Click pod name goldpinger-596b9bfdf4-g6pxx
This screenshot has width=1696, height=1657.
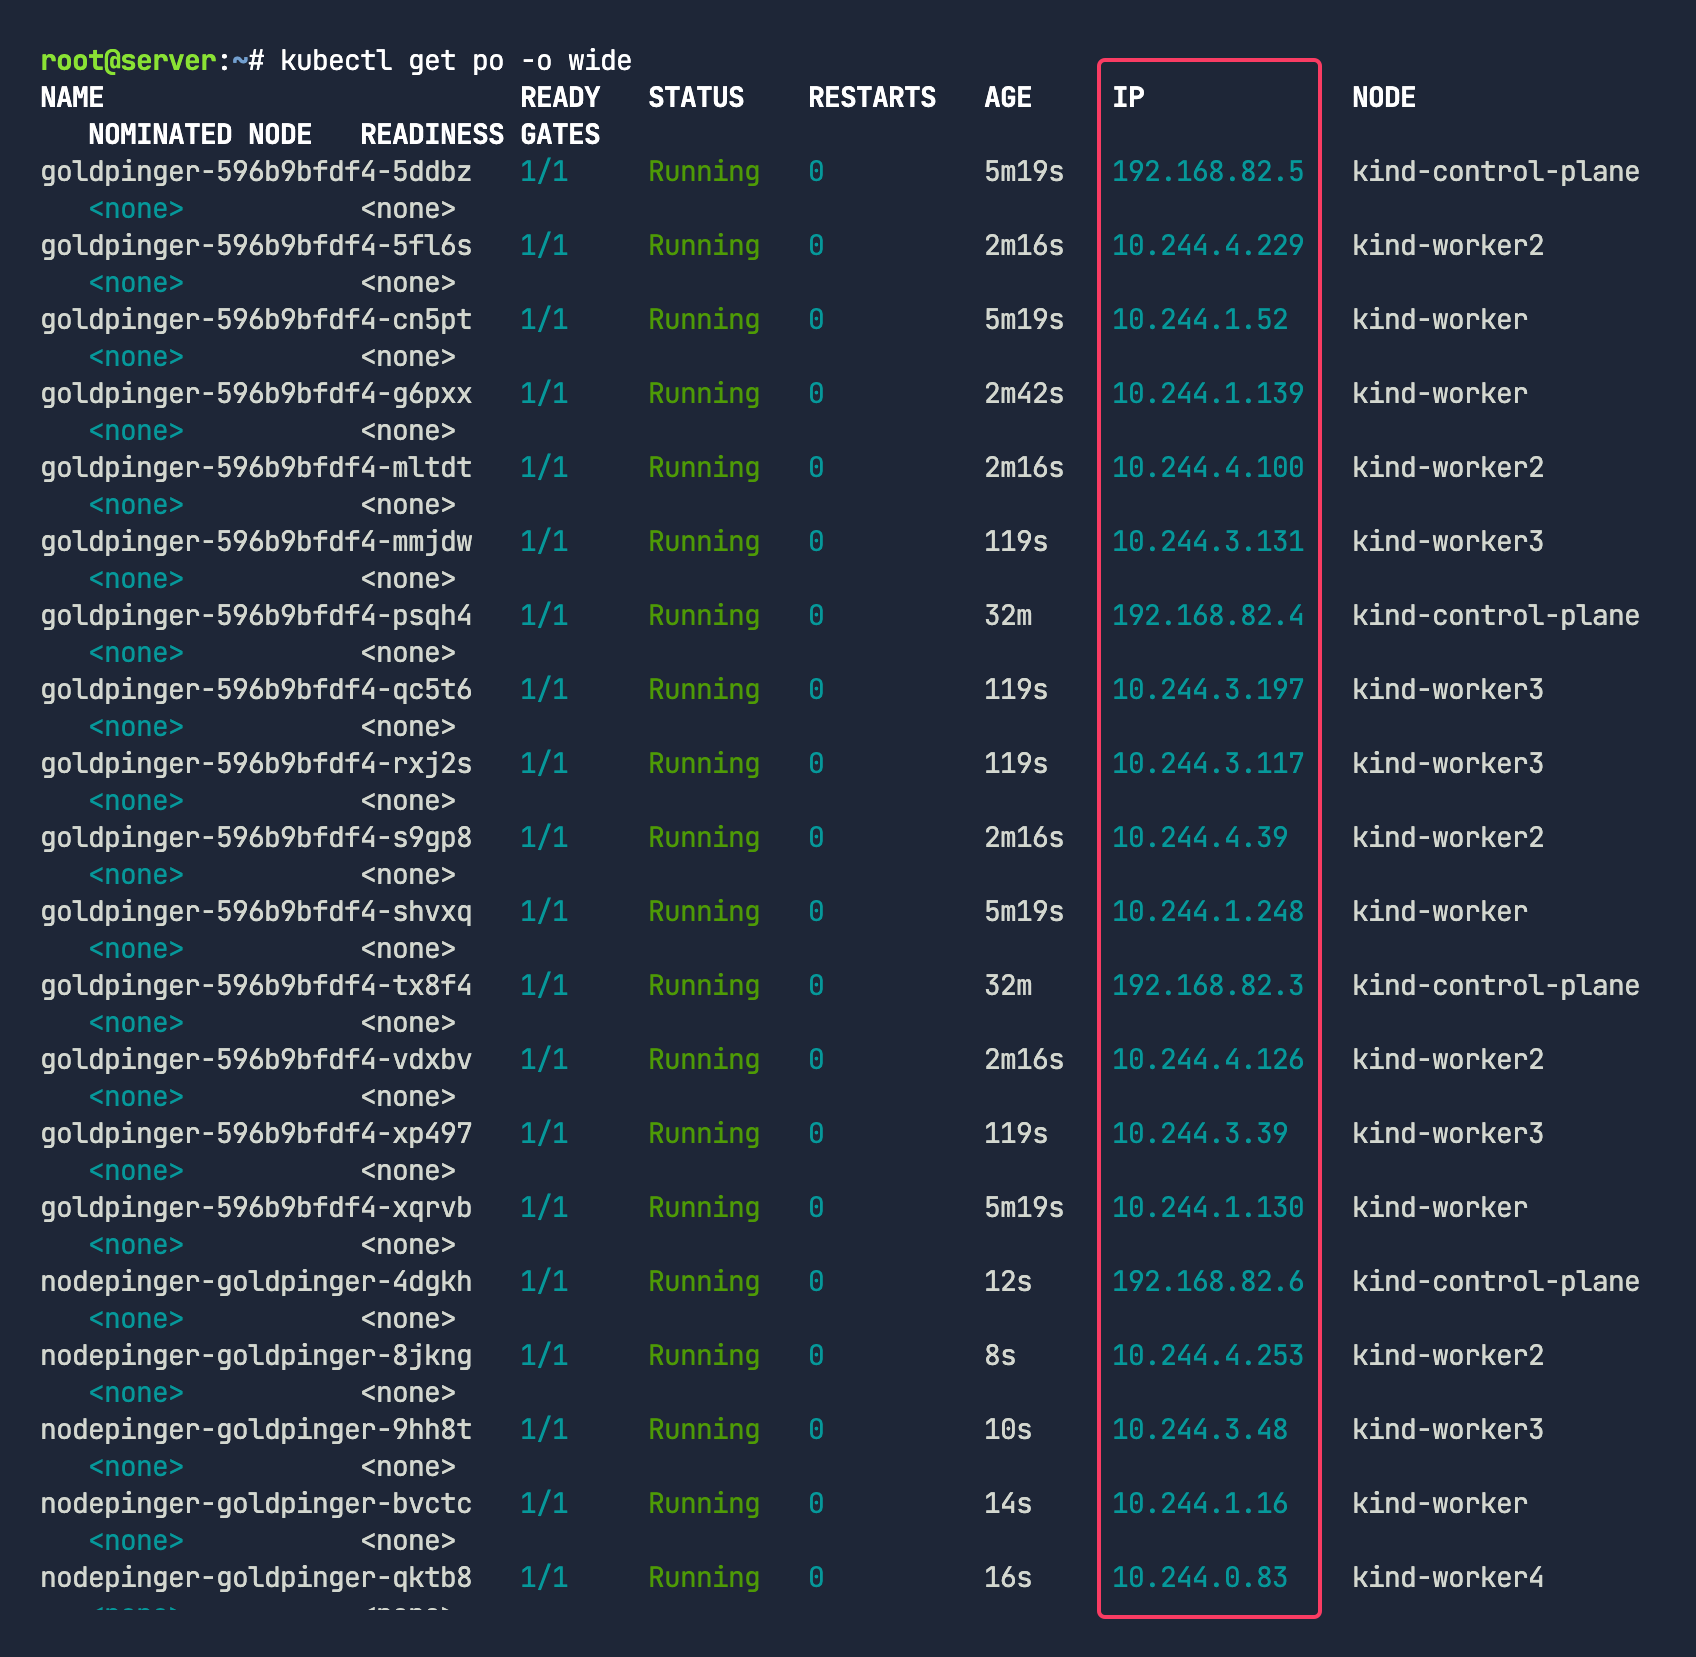coord(256,394)
